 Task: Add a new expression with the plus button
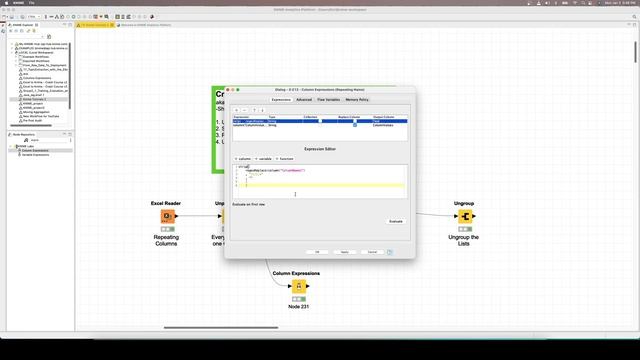pos(236,110)
